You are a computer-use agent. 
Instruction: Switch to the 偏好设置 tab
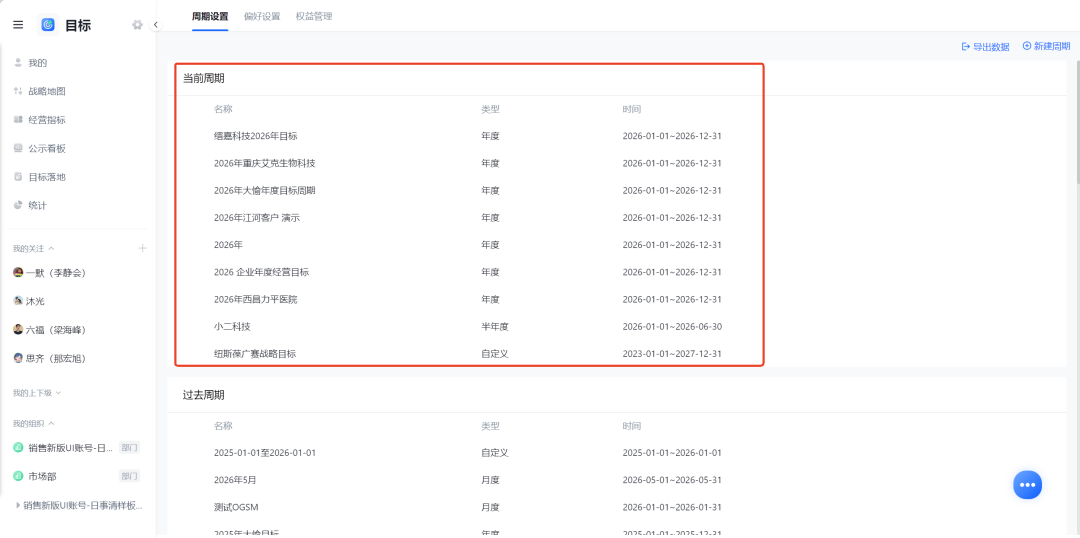click(262, 16)
